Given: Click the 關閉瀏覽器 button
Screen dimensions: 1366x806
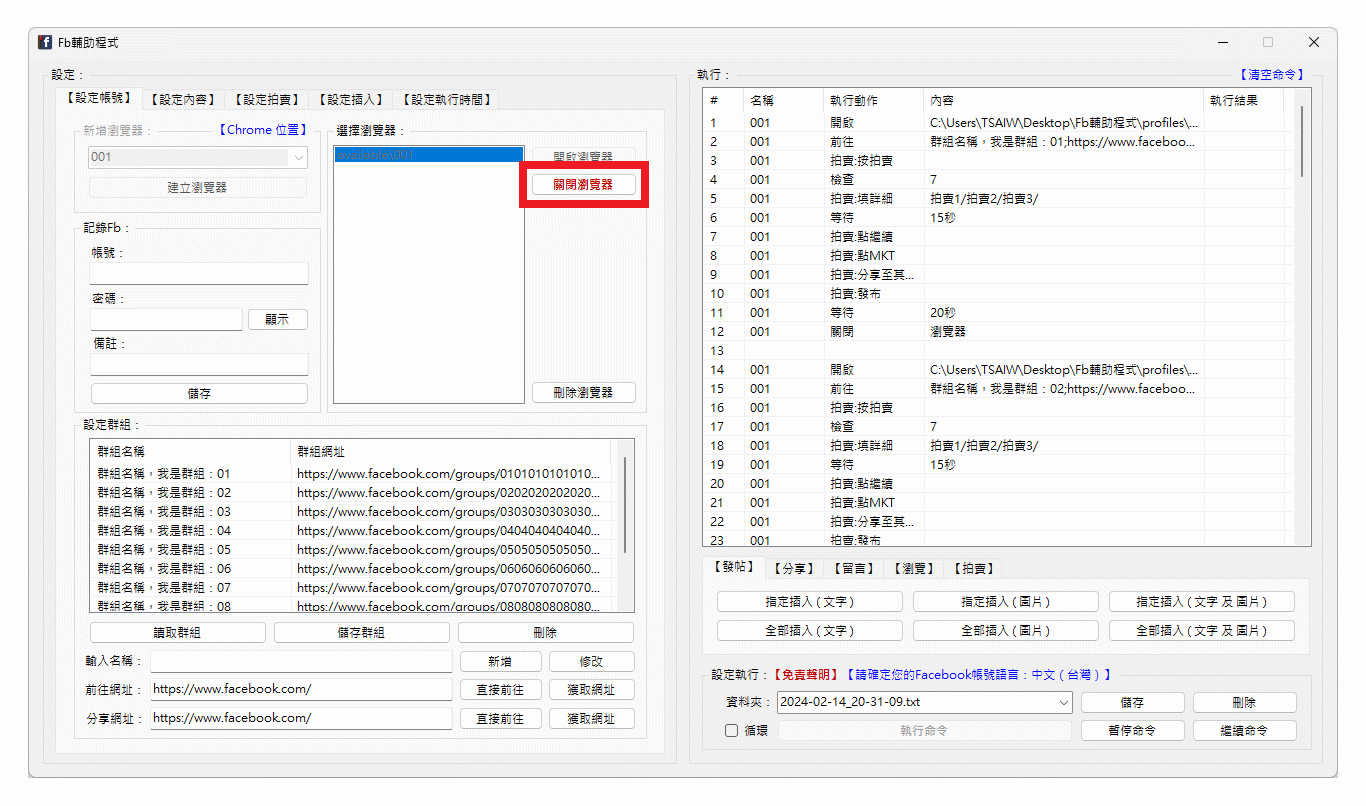Looking at the screenshot, I should [x=583, y=184].
